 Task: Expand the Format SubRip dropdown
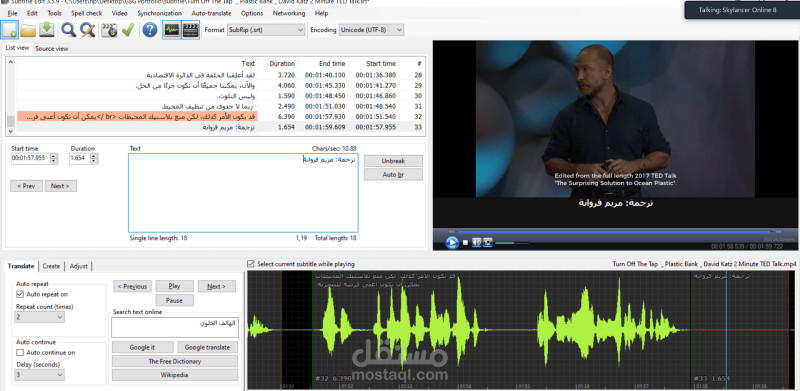click(266, 30)
